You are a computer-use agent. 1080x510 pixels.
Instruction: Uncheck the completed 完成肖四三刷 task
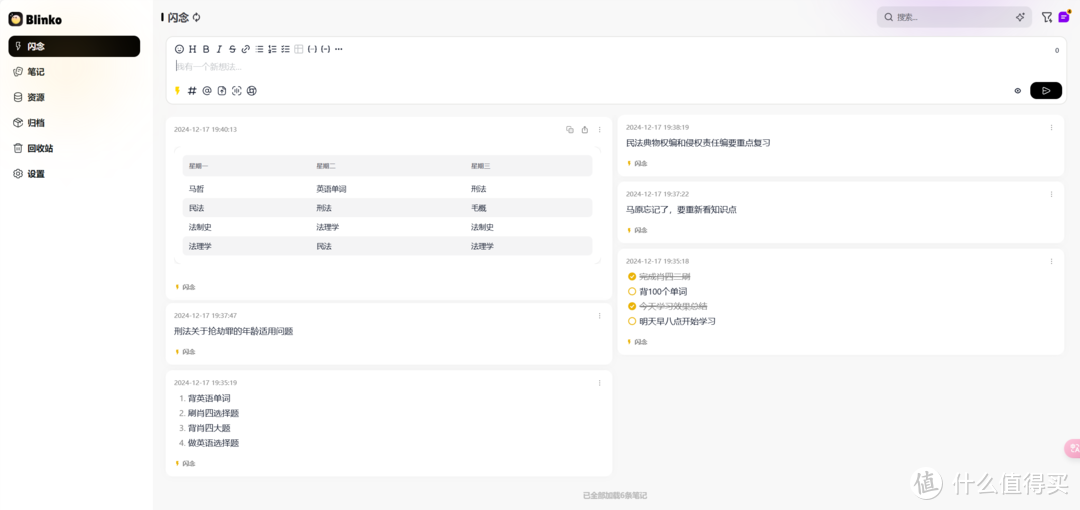pyautogui.click(x=632, y=277)
